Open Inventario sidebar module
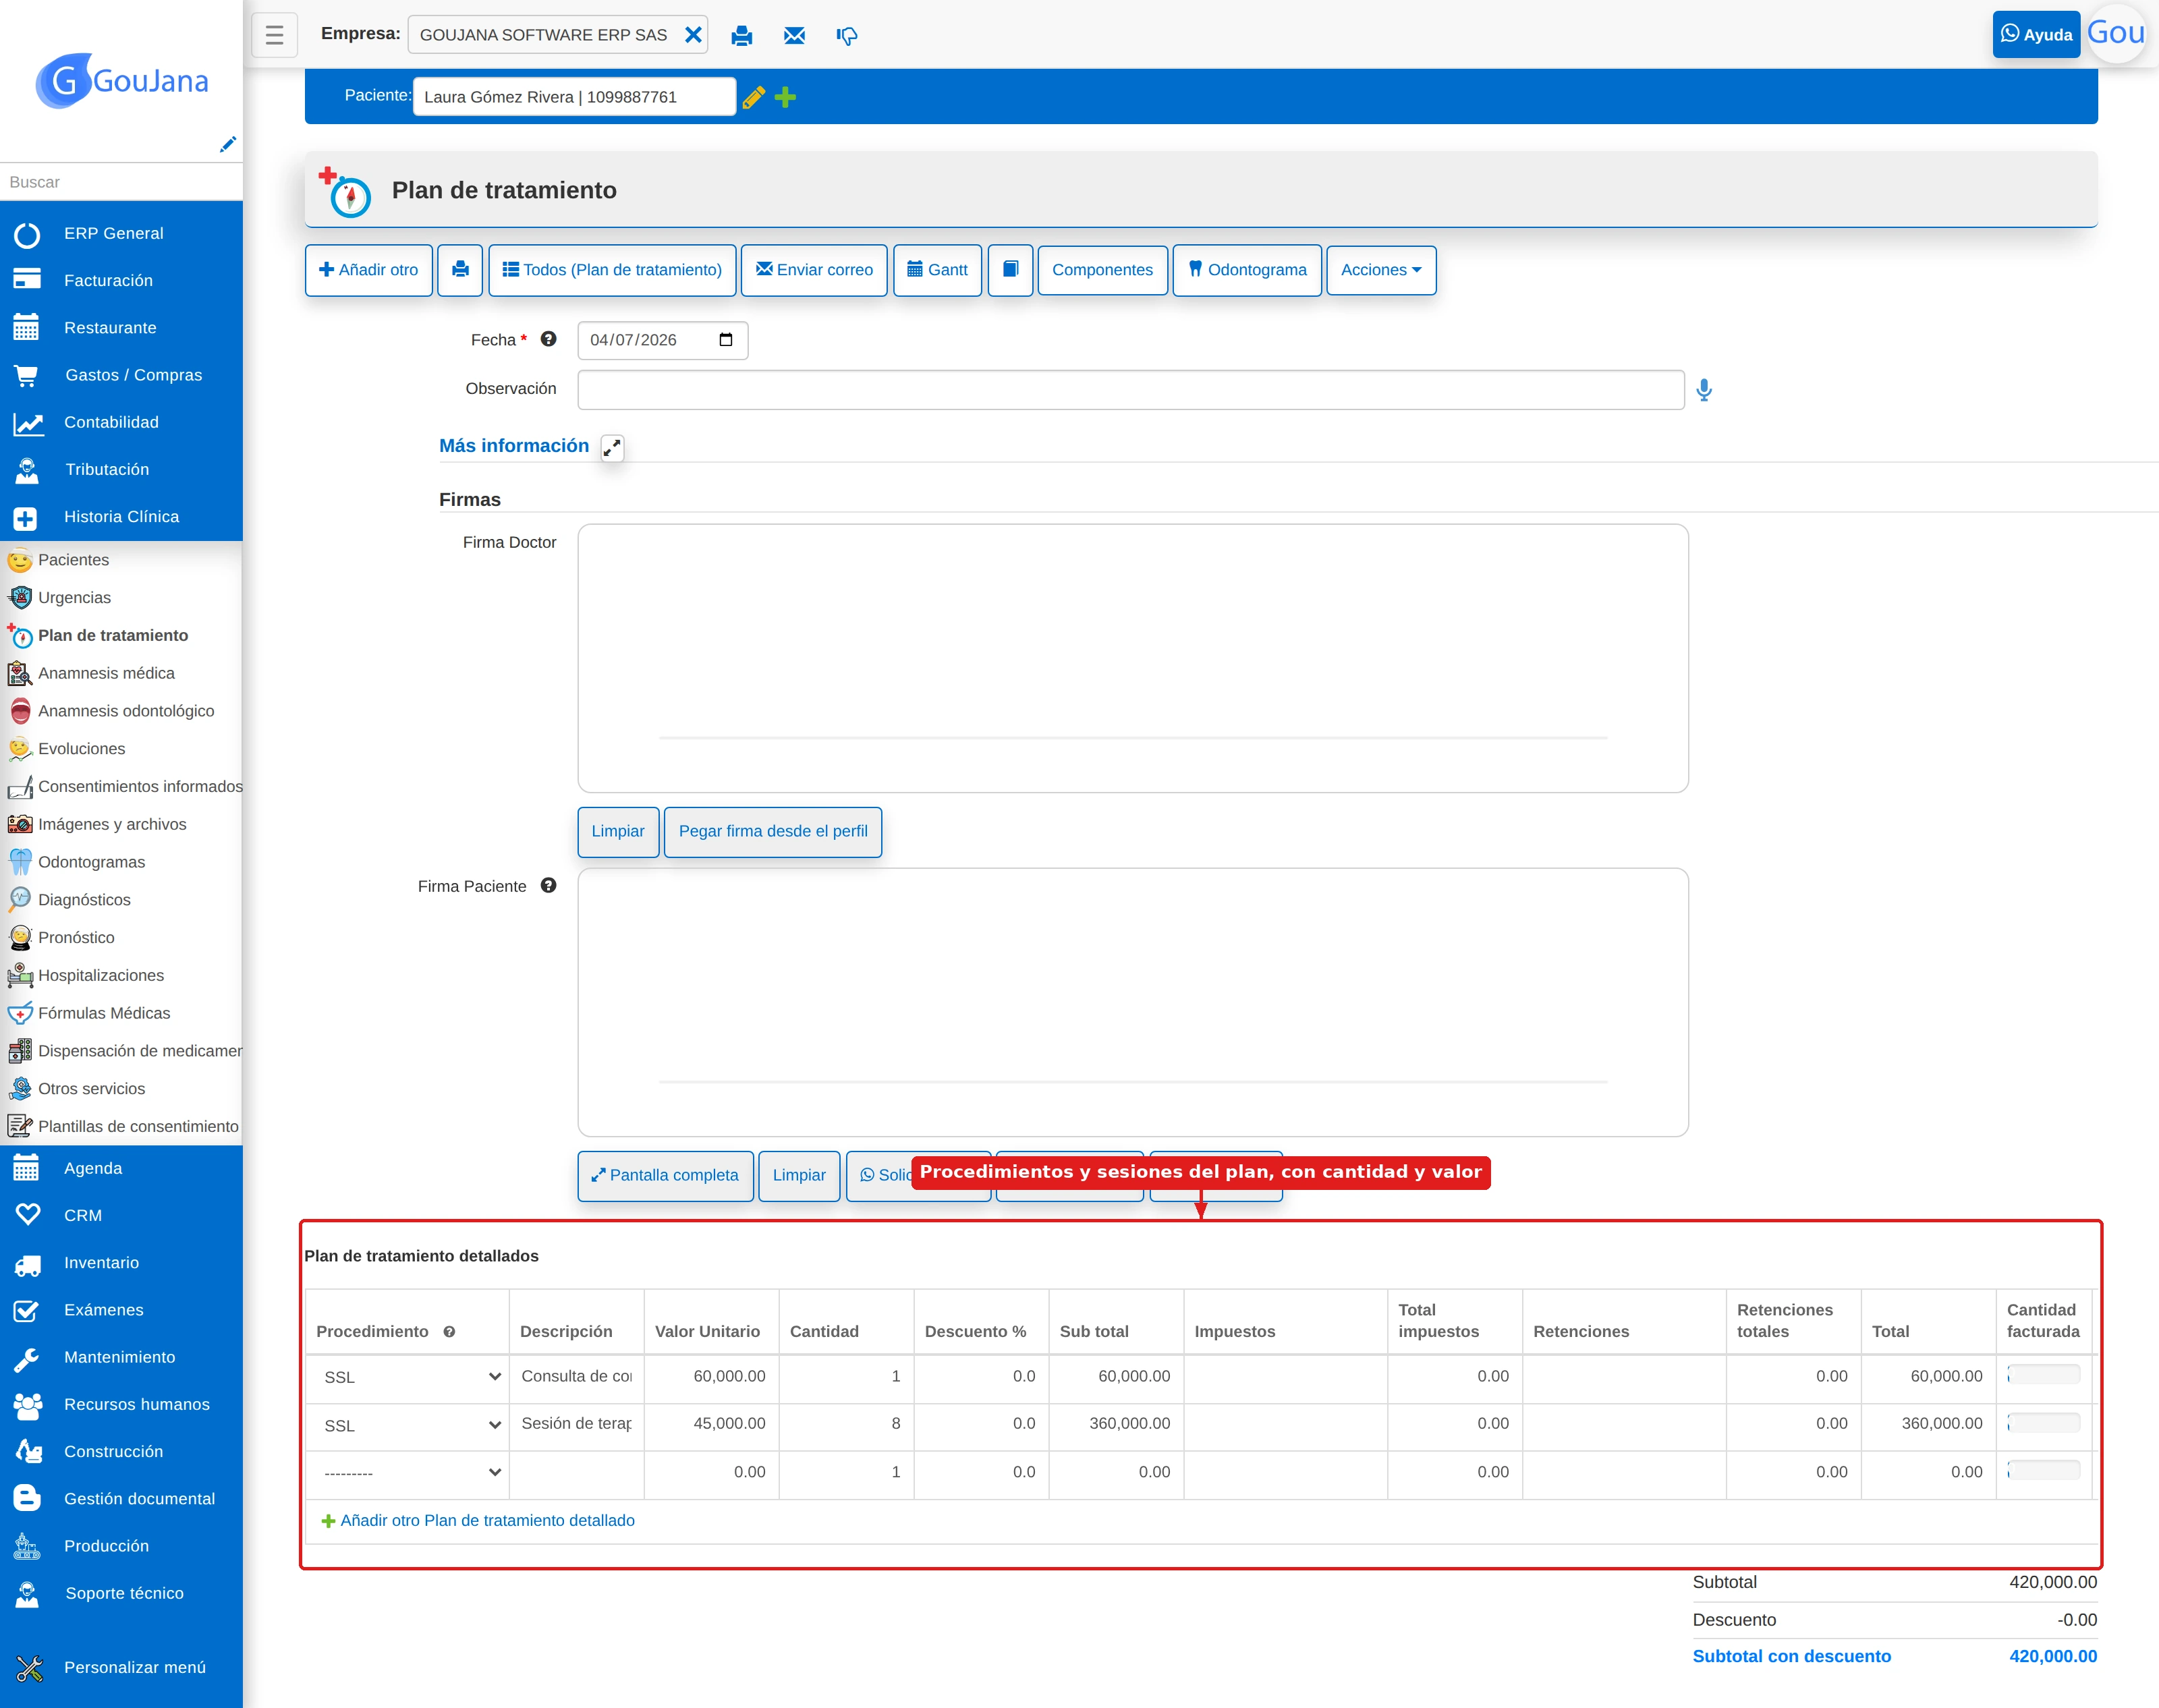Viewport: 2159px width, 1708px height. [121, 1262]
